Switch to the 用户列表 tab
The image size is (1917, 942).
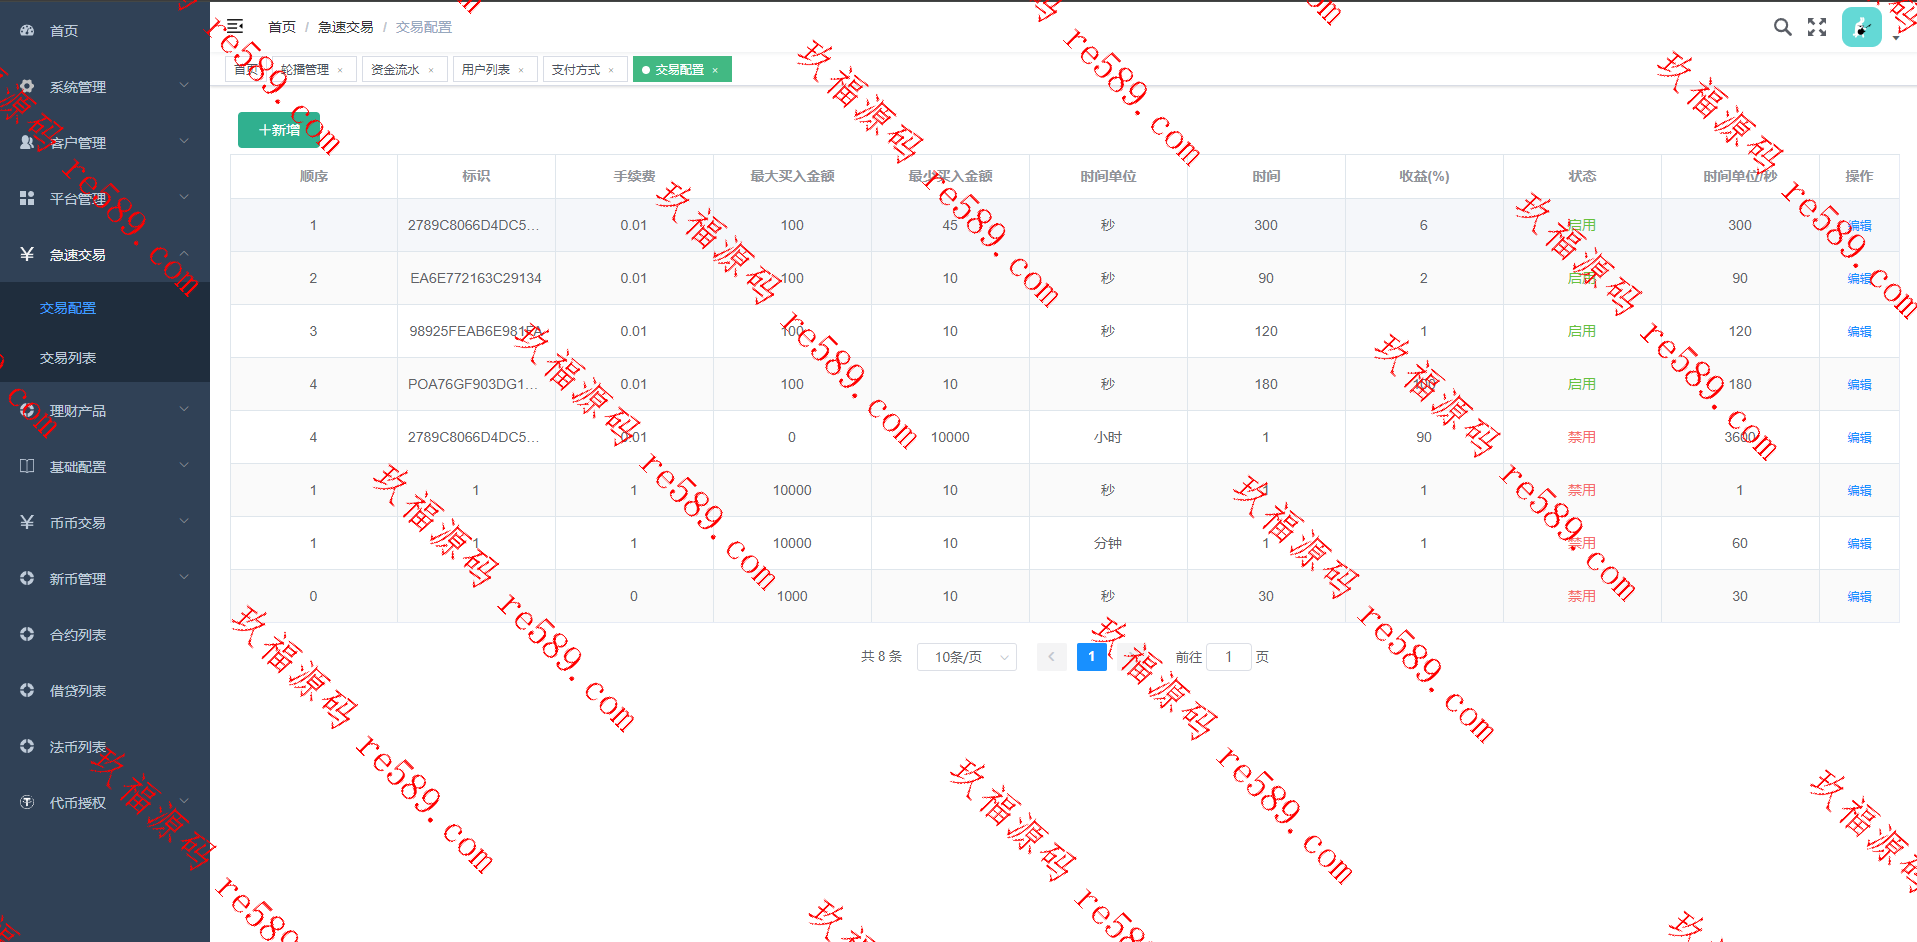tap(486, 70)
